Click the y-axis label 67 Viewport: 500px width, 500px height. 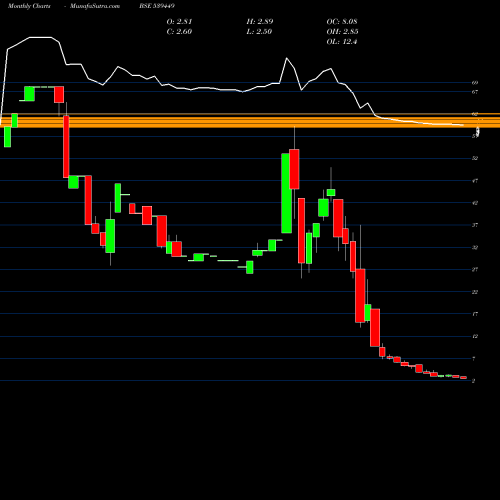[475, 92]
